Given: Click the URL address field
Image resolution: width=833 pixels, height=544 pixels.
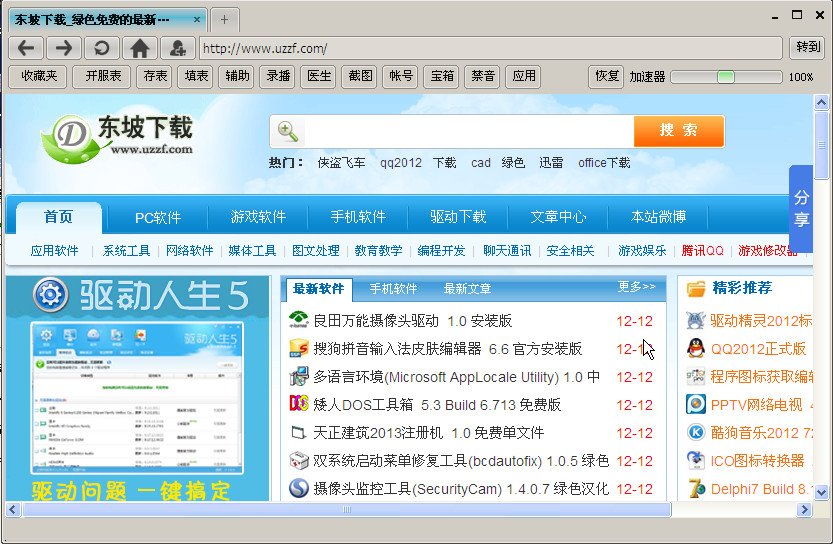Looking at the screenshot, I should click(x=490, y=48).
